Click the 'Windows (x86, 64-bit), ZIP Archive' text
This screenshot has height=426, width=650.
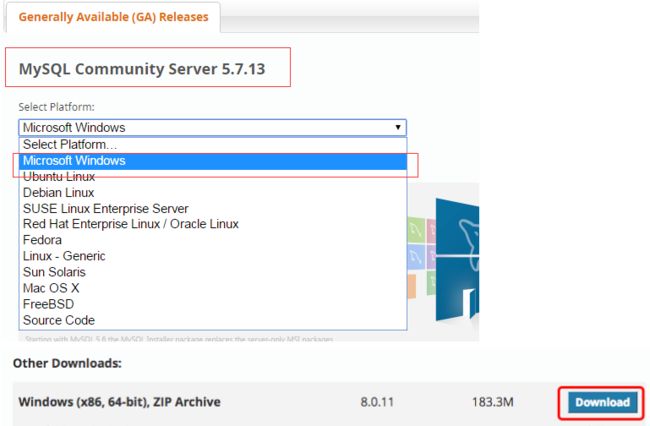(119, 402)
